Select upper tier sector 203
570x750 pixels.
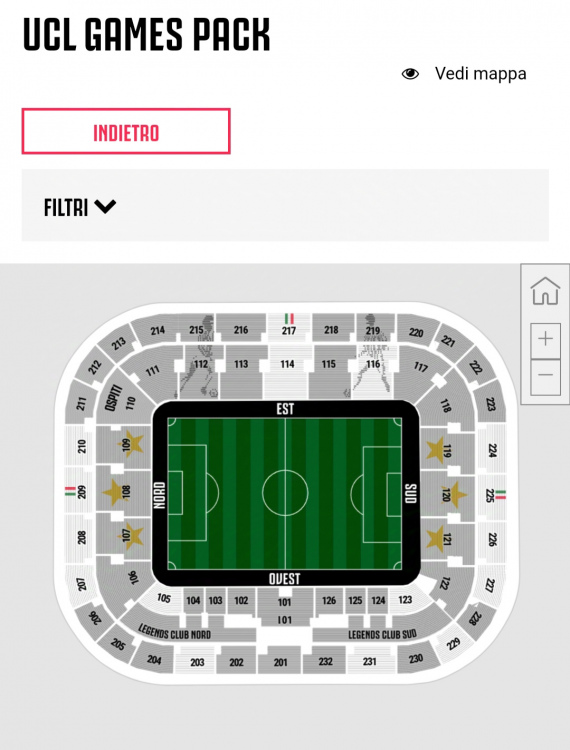(197, 662)
